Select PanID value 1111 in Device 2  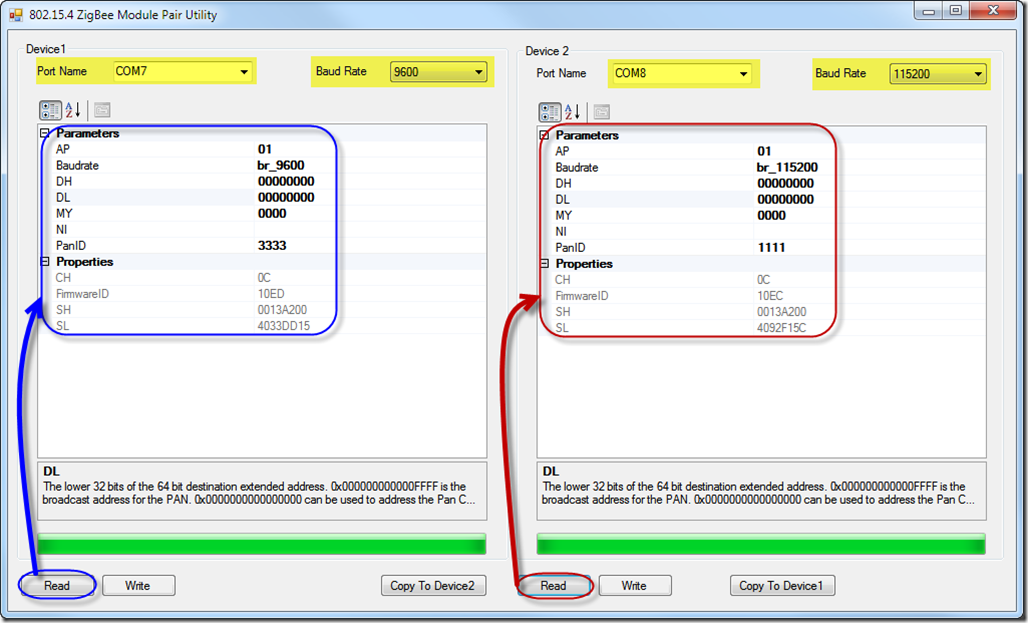point(771,248)
